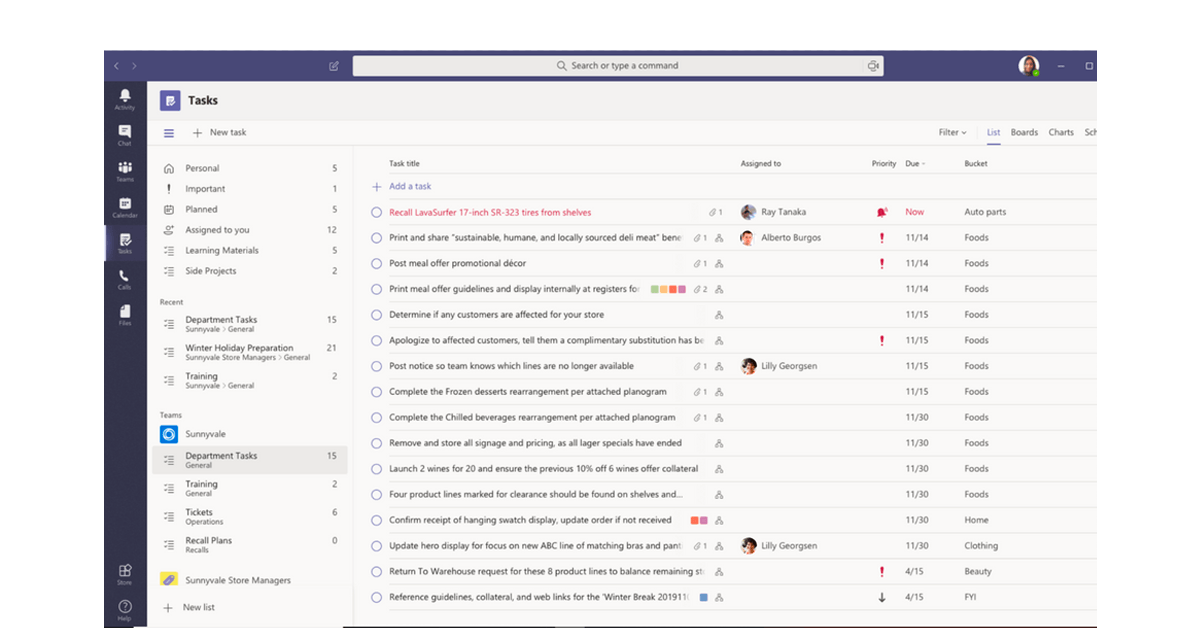Switch to the Boards view tab

tap(1024, 132)
